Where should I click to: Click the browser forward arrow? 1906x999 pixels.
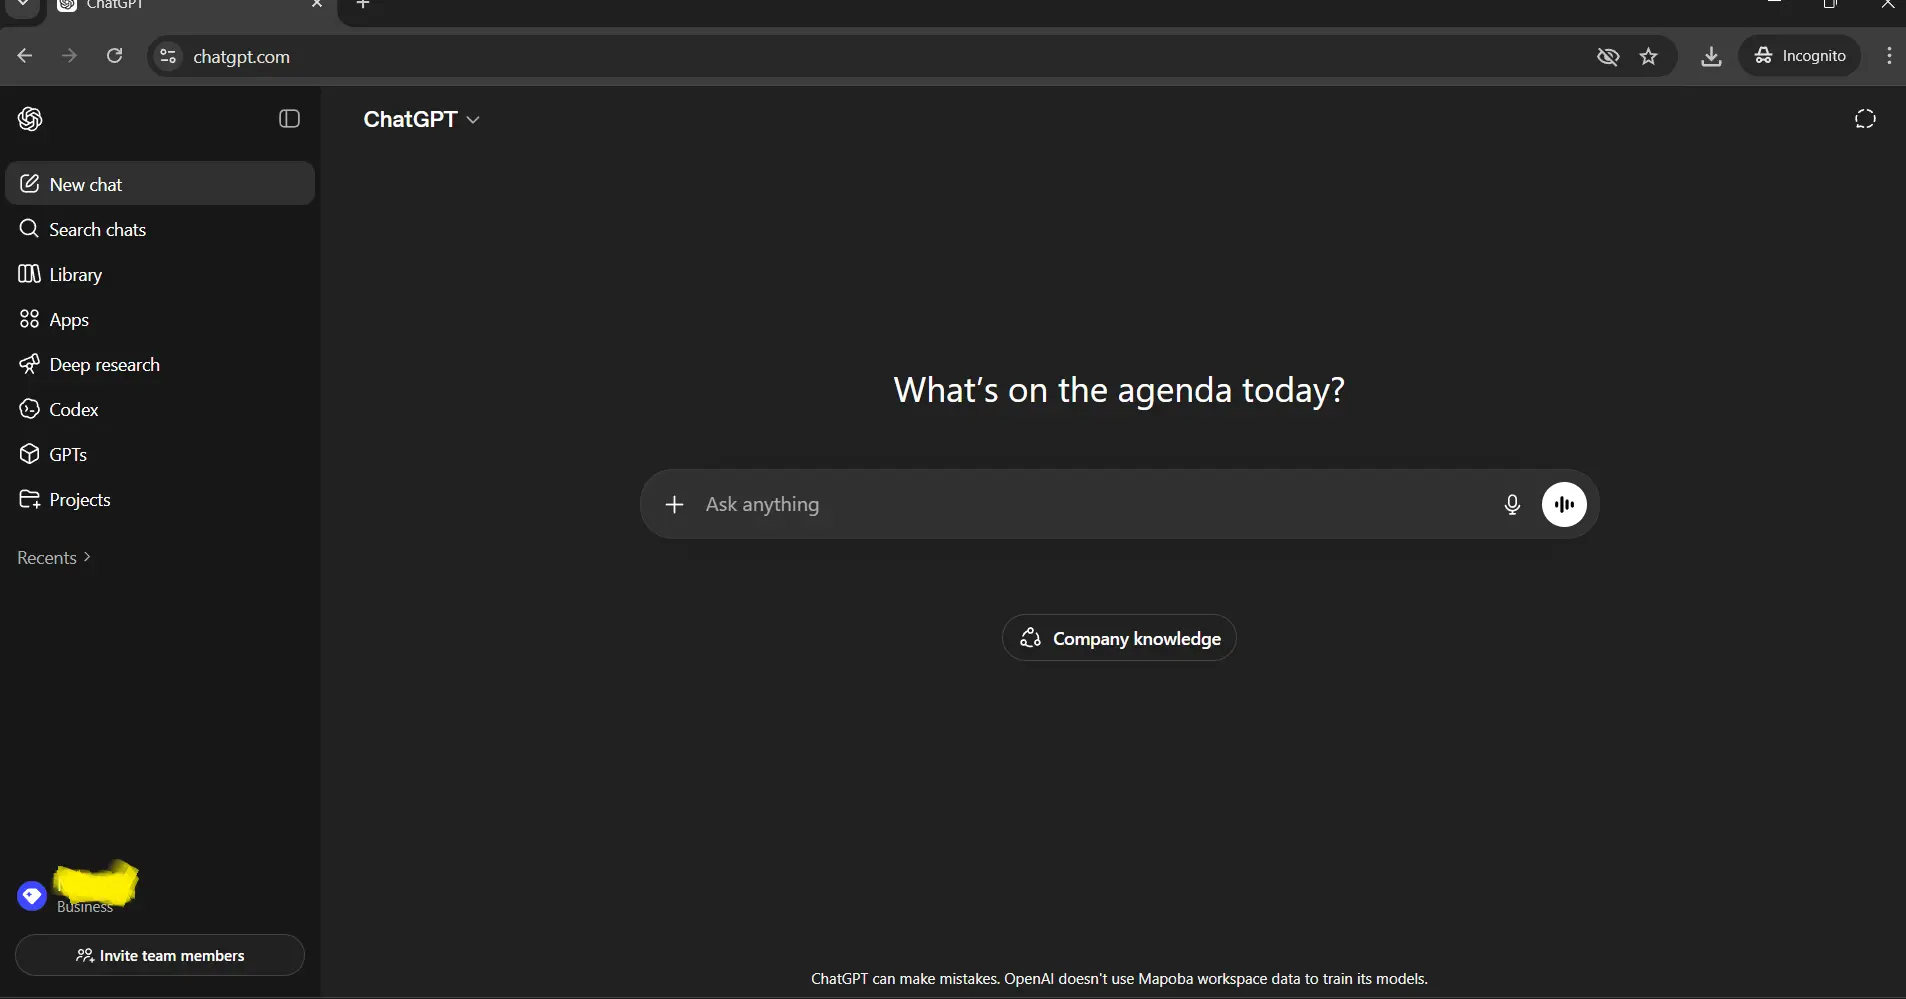pos(69,56)
